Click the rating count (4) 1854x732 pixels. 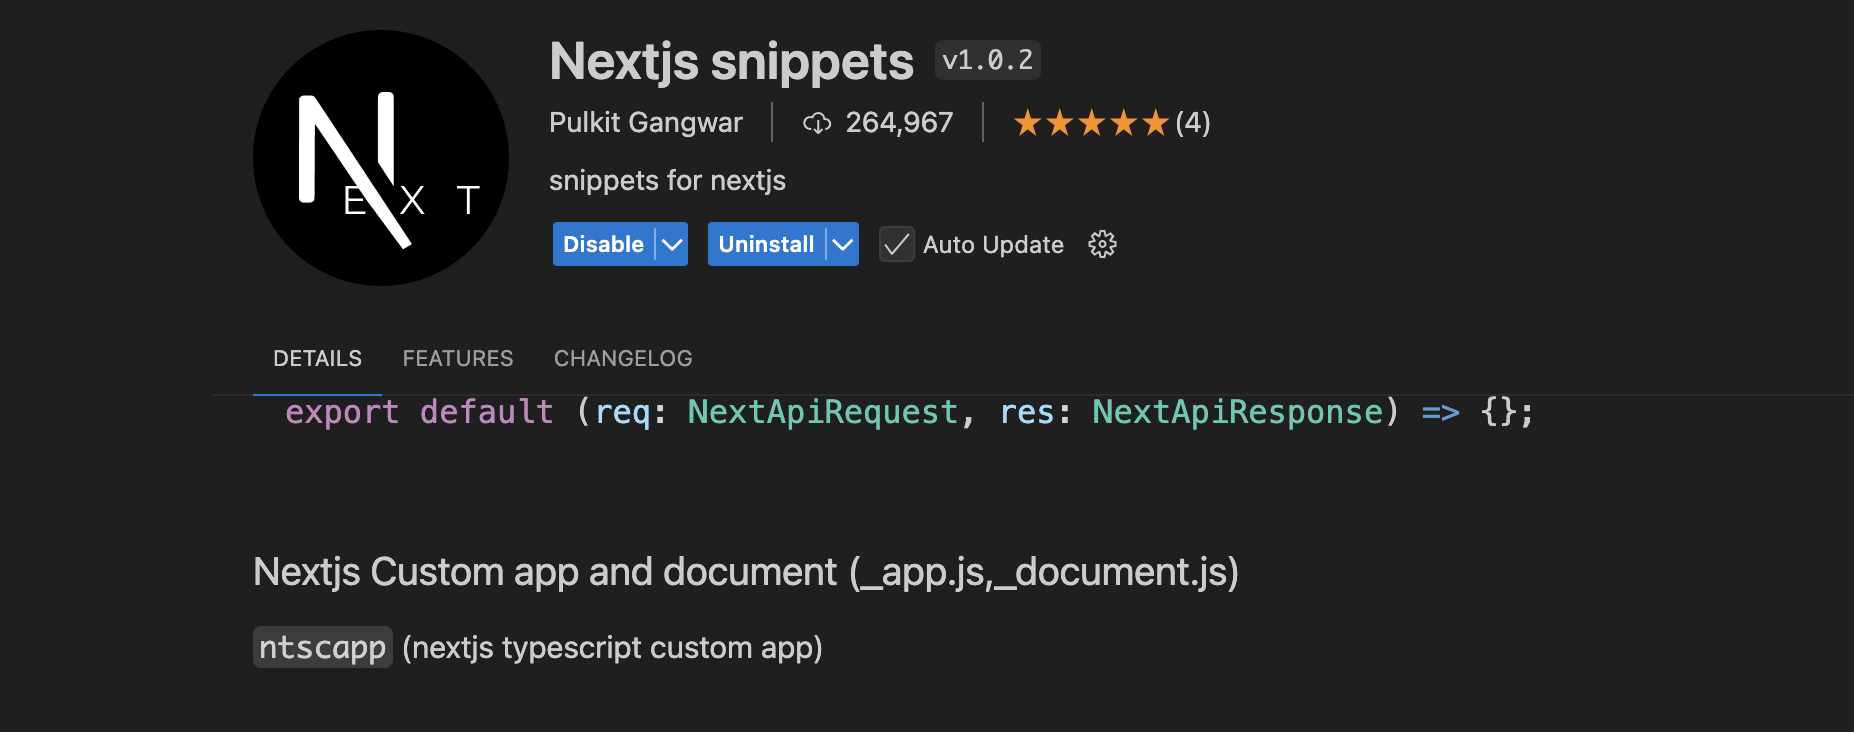coord(1193,123)
